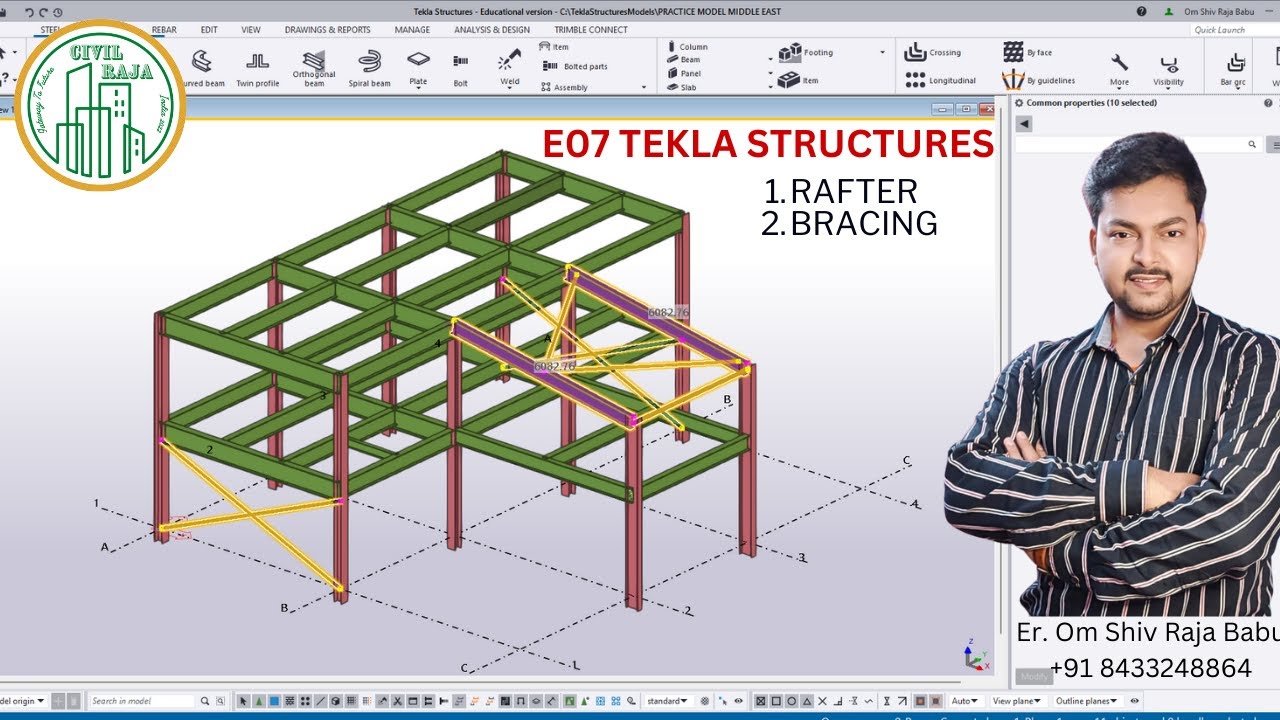1280x720 pixels.
Task: Select the Orthogonal beam tool
Action: pyautogui.click(x=314, y=68)
